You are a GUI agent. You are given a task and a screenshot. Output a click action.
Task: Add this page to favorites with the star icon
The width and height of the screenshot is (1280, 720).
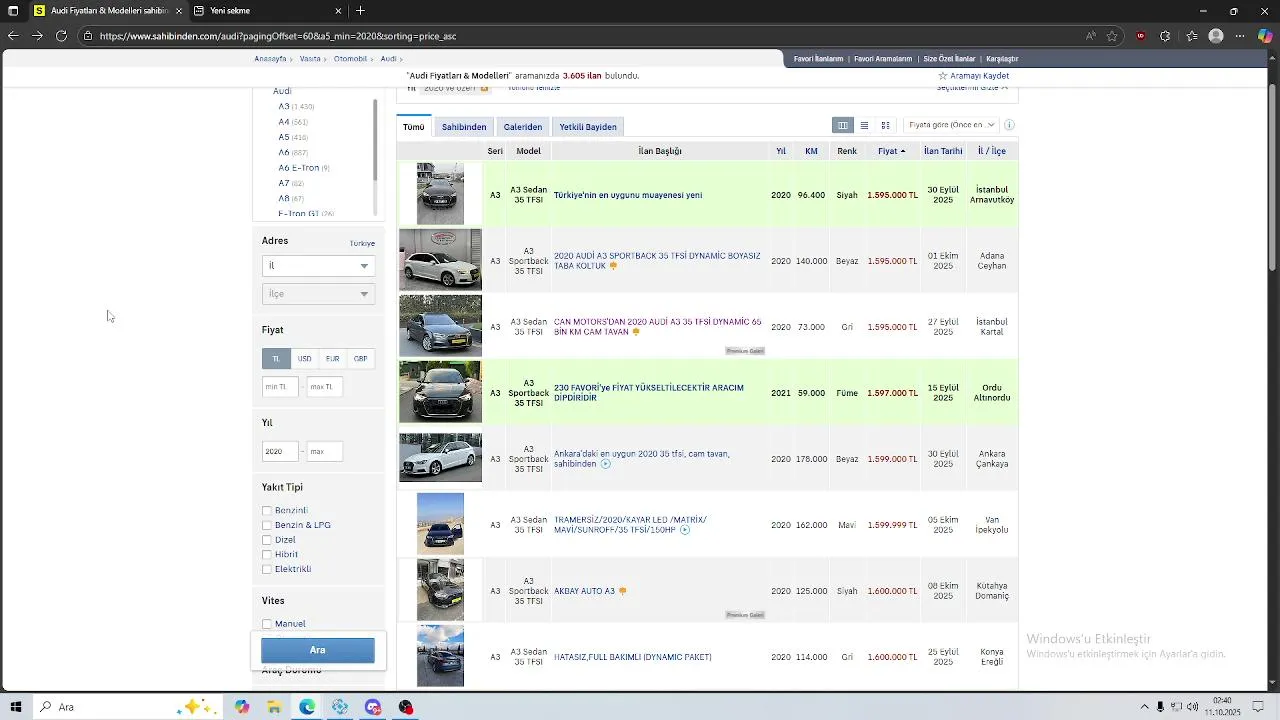pyautogui.click(x=1112, y=36)
